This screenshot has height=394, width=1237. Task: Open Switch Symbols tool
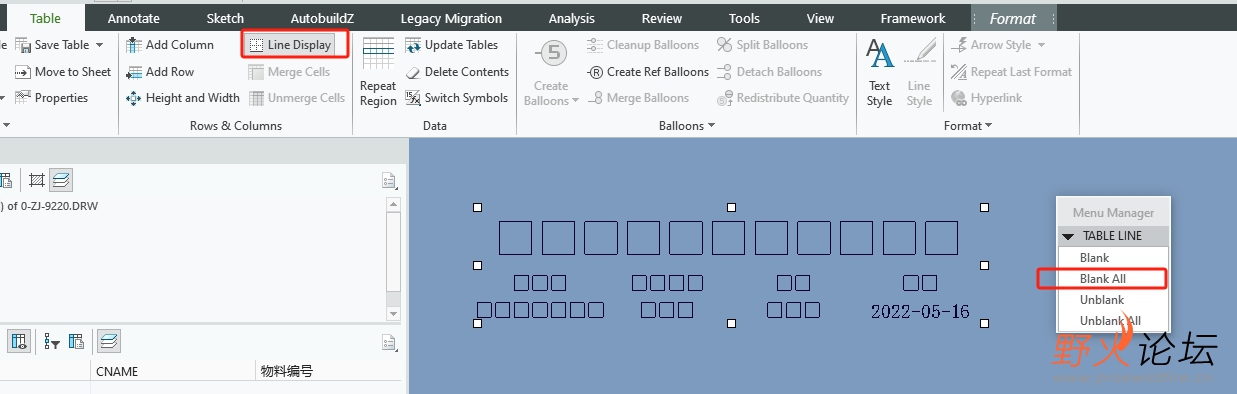[x=457, y=98]
